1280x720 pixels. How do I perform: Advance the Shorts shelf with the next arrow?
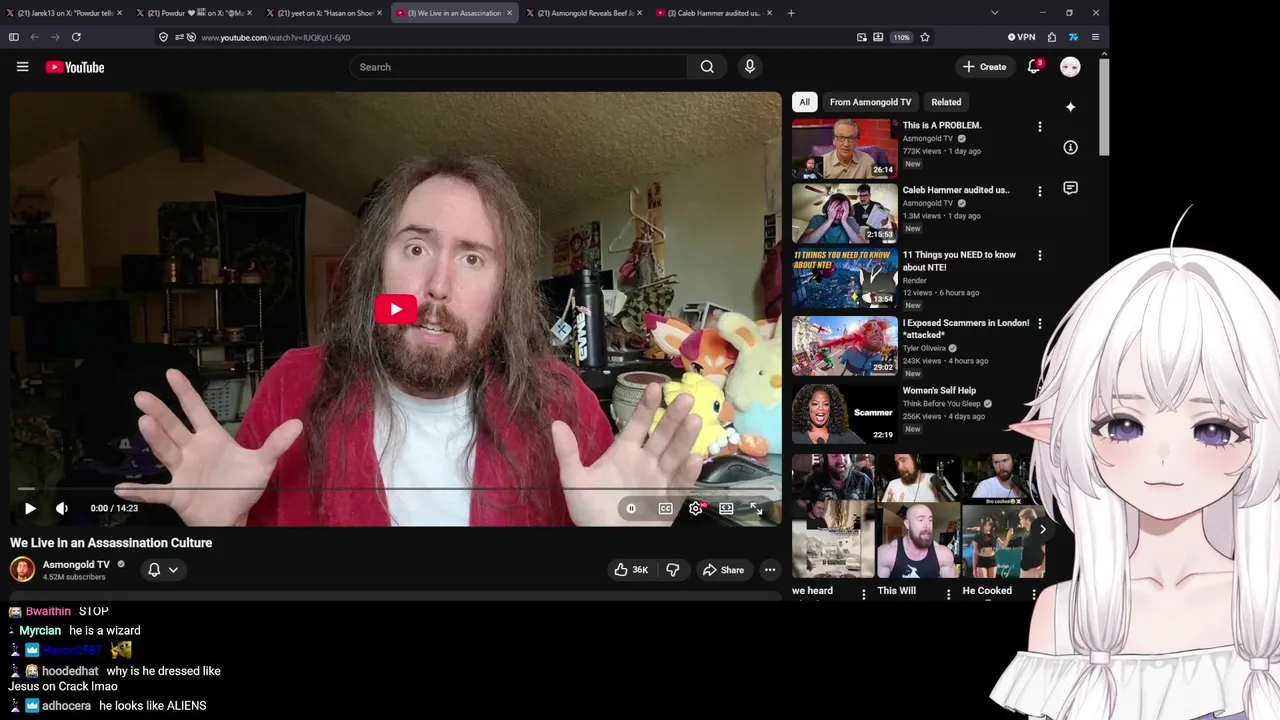[1042, 530]
